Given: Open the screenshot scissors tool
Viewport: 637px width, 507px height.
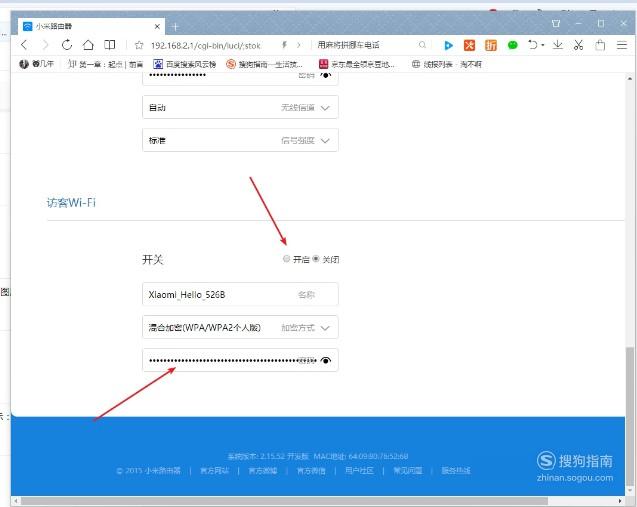Looking at the screenshot, I should (578, 45).
